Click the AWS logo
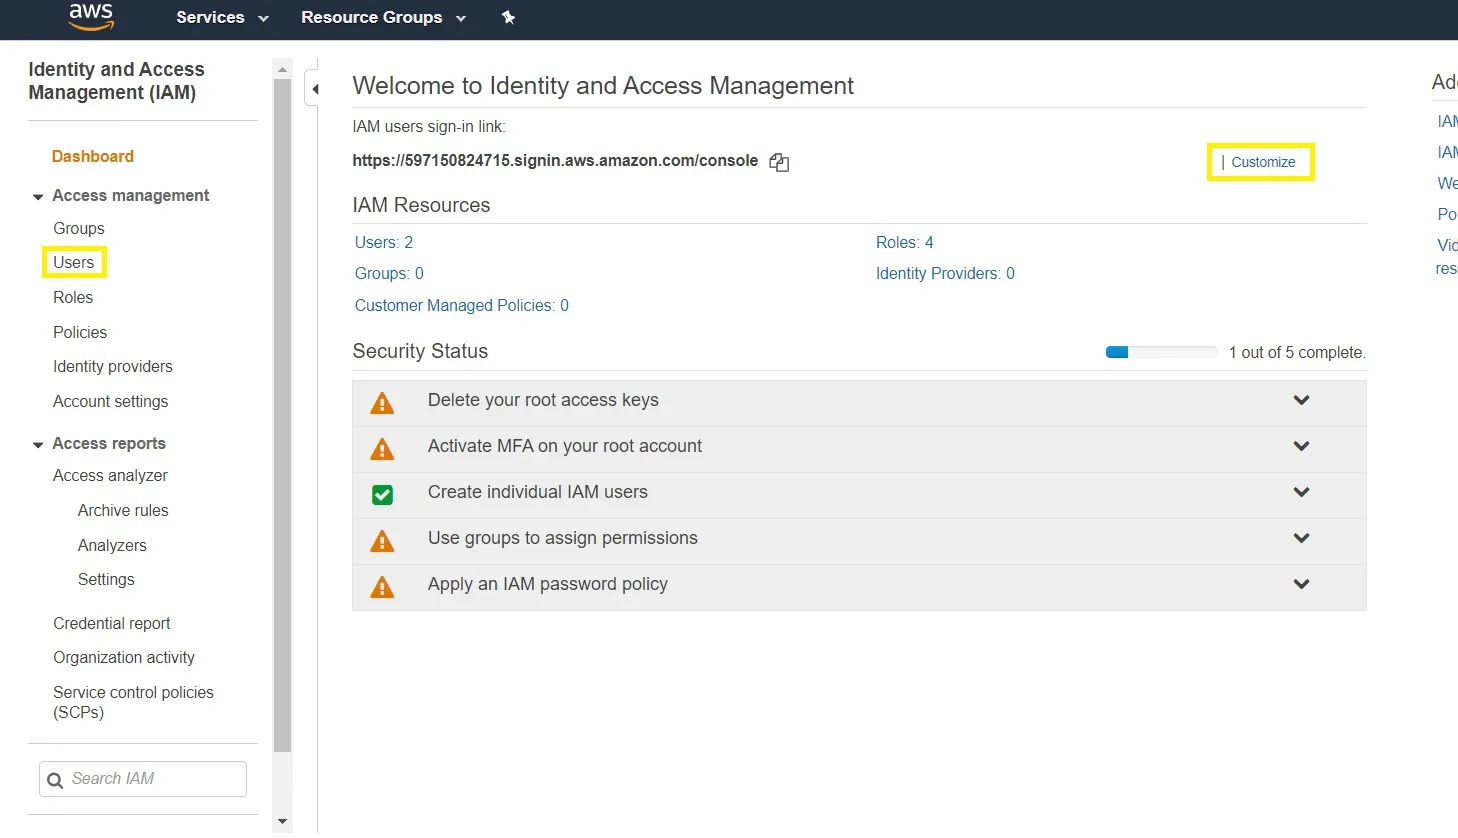 91,17
